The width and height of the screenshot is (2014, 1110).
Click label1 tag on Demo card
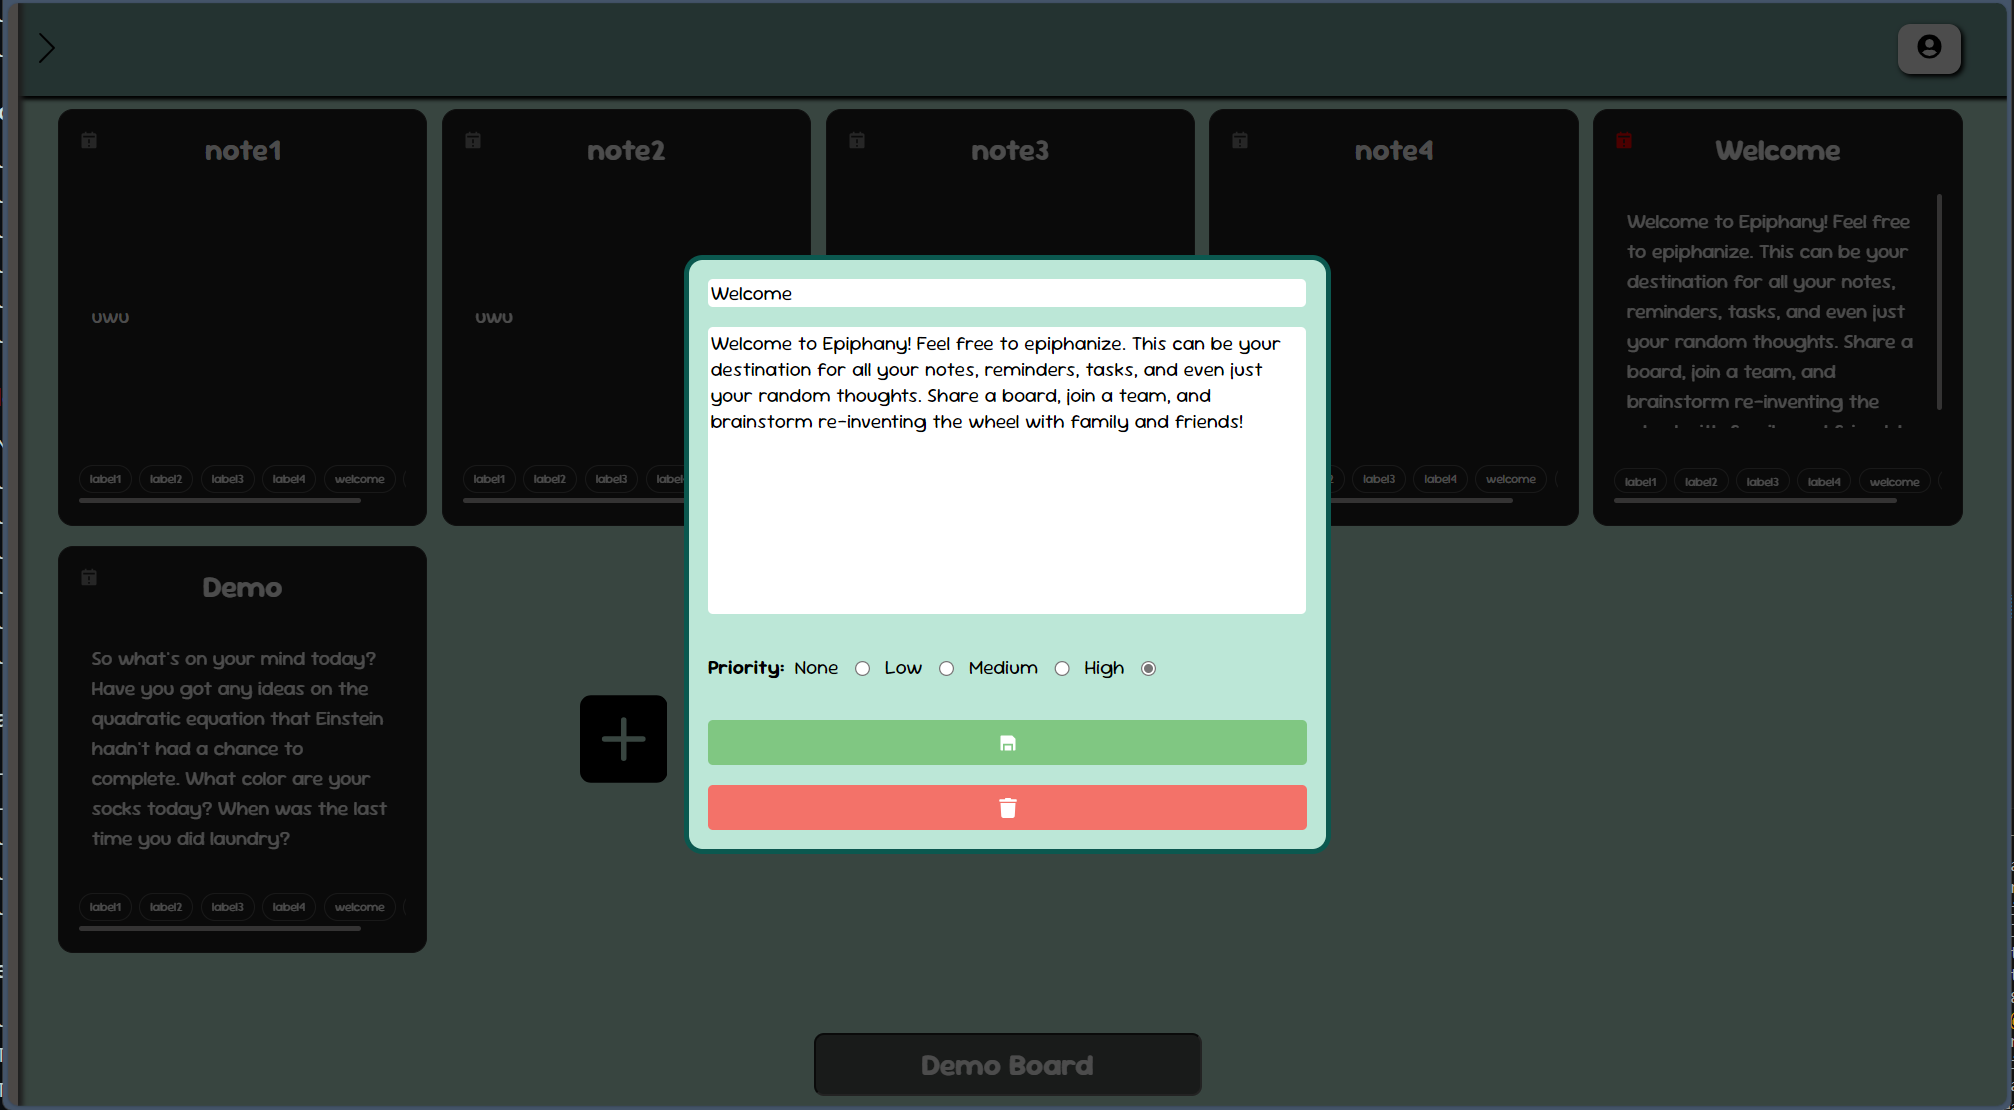coord(105,907)
